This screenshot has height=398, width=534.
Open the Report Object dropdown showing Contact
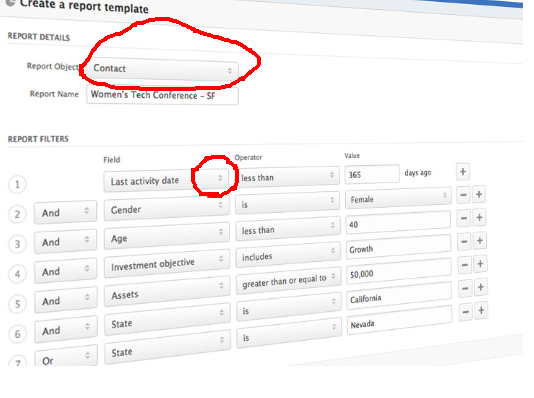161,70
